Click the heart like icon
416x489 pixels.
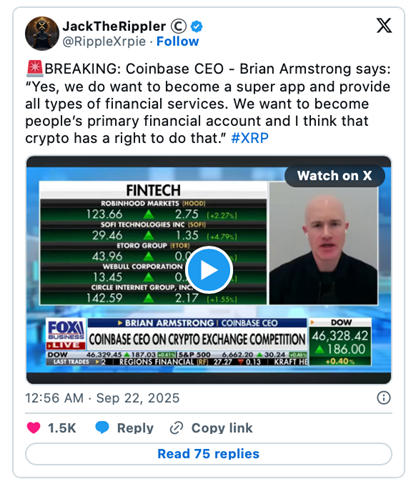[33, 428]
